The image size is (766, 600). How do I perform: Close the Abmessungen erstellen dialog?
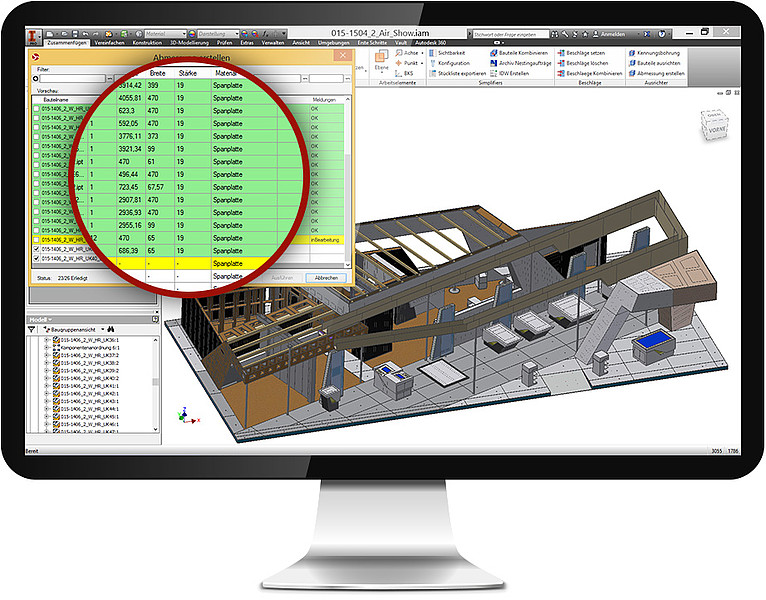[x=342, y=55]
